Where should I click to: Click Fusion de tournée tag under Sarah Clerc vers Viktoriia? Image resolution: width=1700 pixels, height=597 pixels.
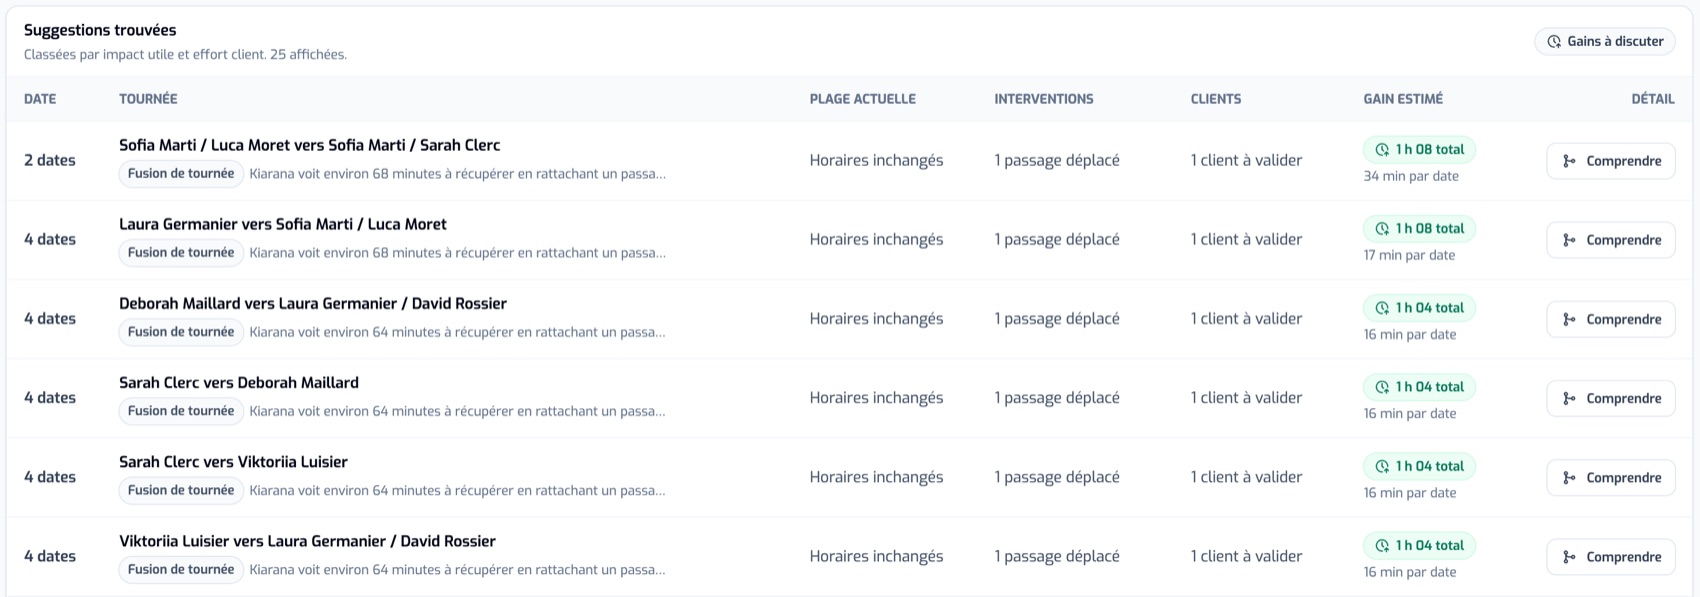click(x=181, y=490)
